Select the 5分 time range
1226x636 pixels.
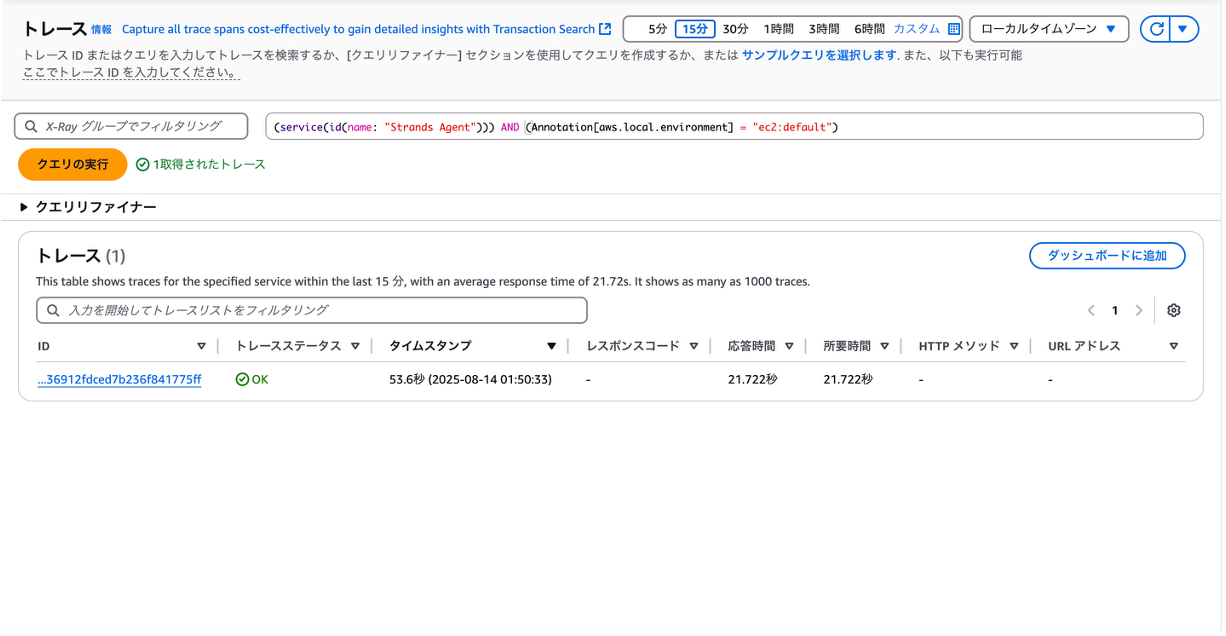point(657,29)
